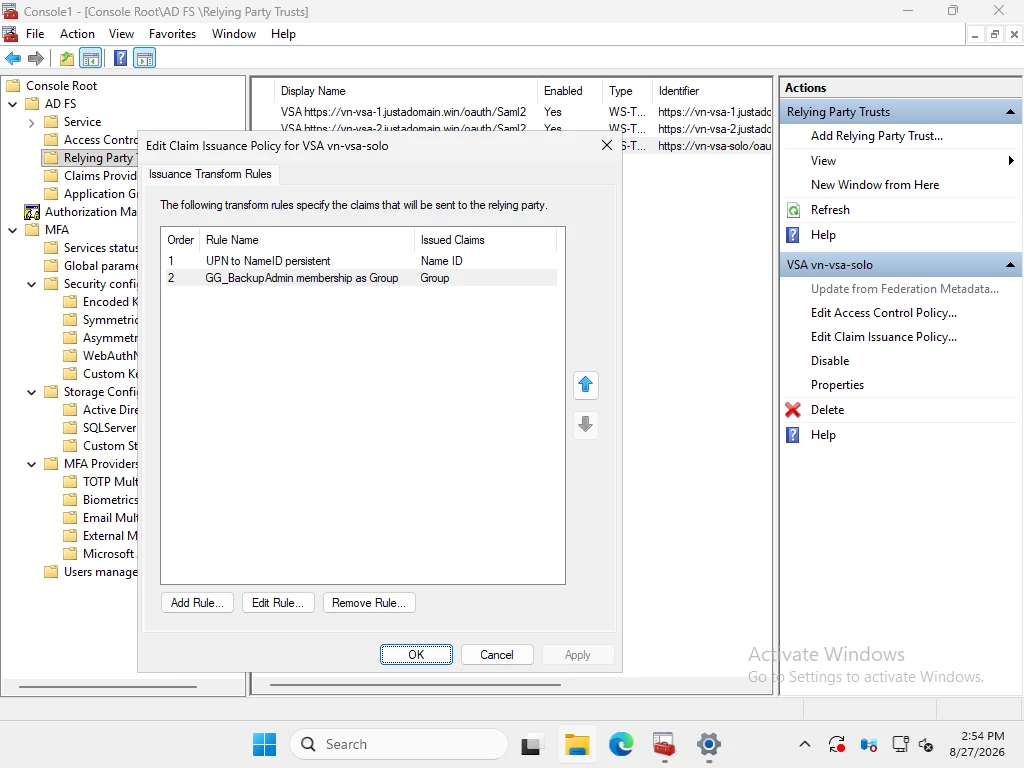Click the Remove Rule button
The image size is (1024, 768).
tap(369, 603)
